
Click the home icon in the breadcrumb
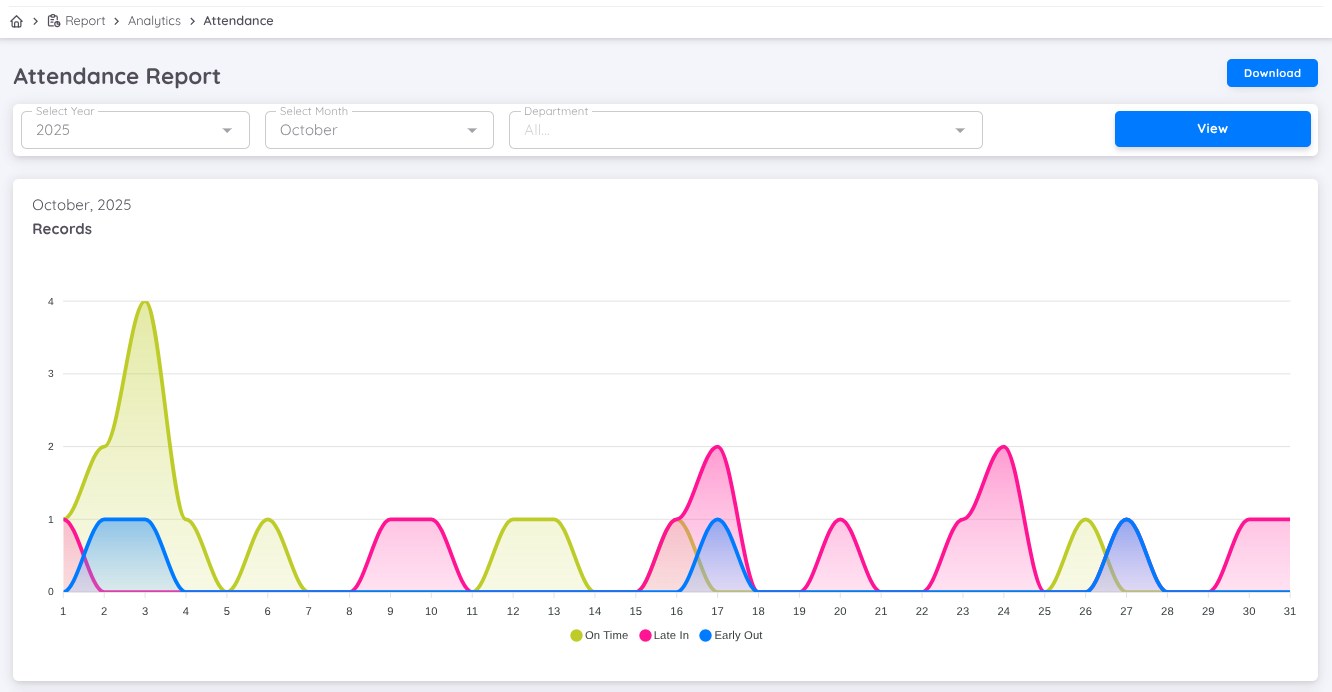coord(16,20)
